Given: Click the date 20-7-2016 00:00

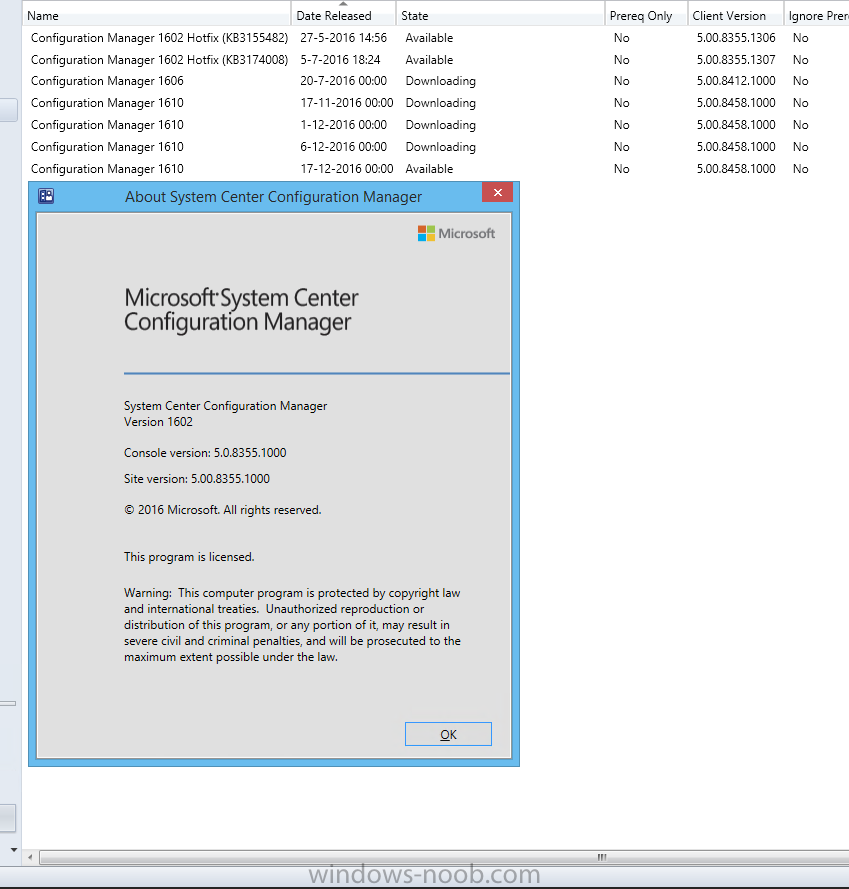Looking at the screenshot, I should 344,81.
